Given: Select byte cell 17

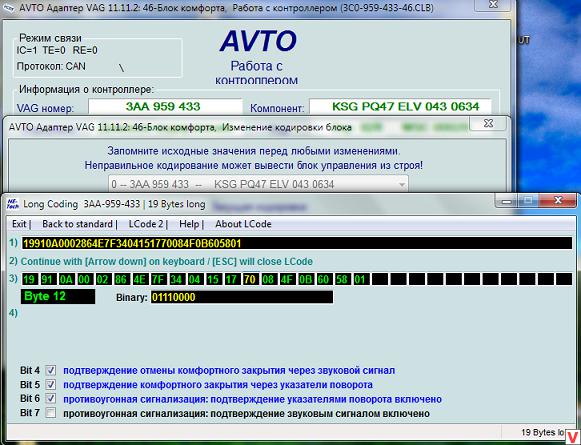Looking at the screenshot, I should click(232, 279).
